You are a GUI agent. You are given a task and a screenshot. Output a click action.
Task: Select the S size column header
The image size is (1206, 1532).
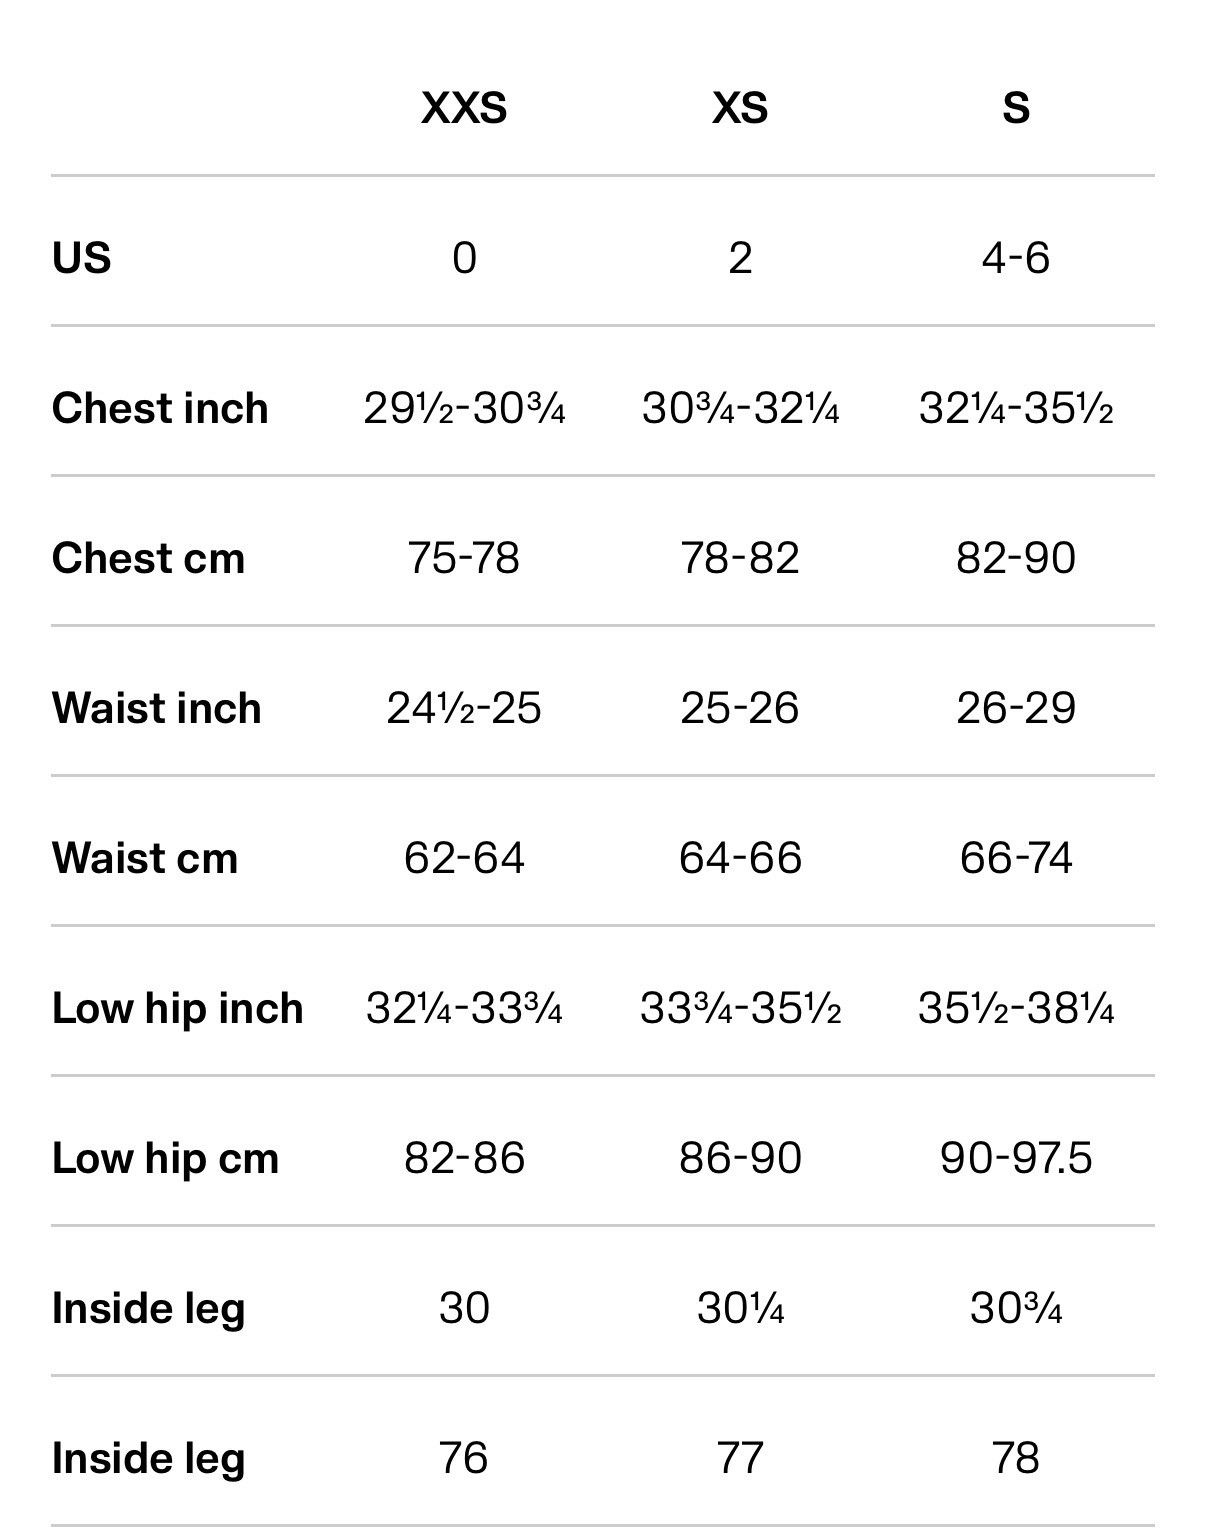click(1016, 107)
